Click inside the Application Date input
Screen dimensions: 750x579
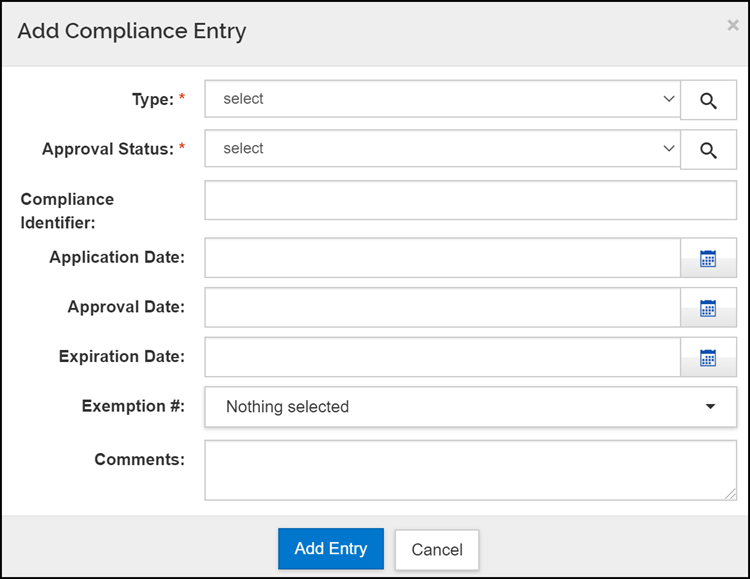[442, 258]
